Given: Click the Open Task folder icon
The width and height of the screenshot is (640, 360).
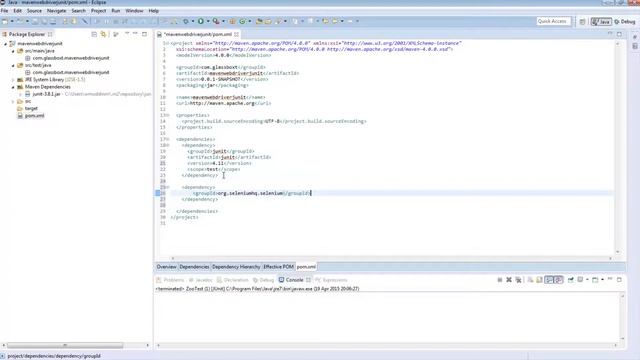Looking at the screenshot, I should pos(268,21).
